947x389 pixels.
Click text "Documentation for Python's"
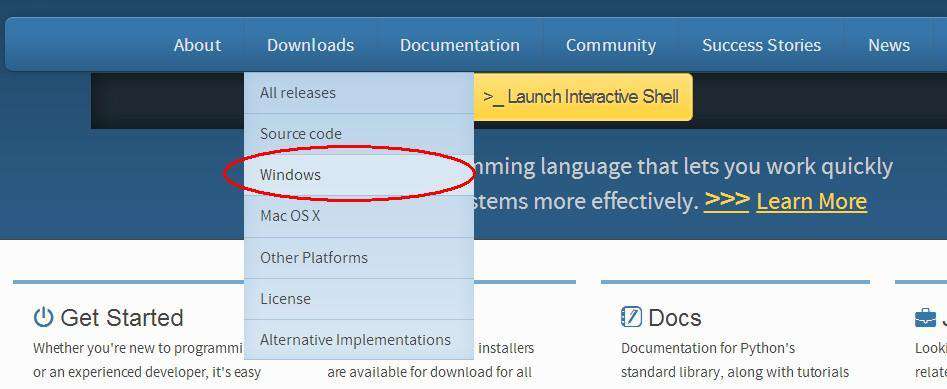(x=708, y=349)
